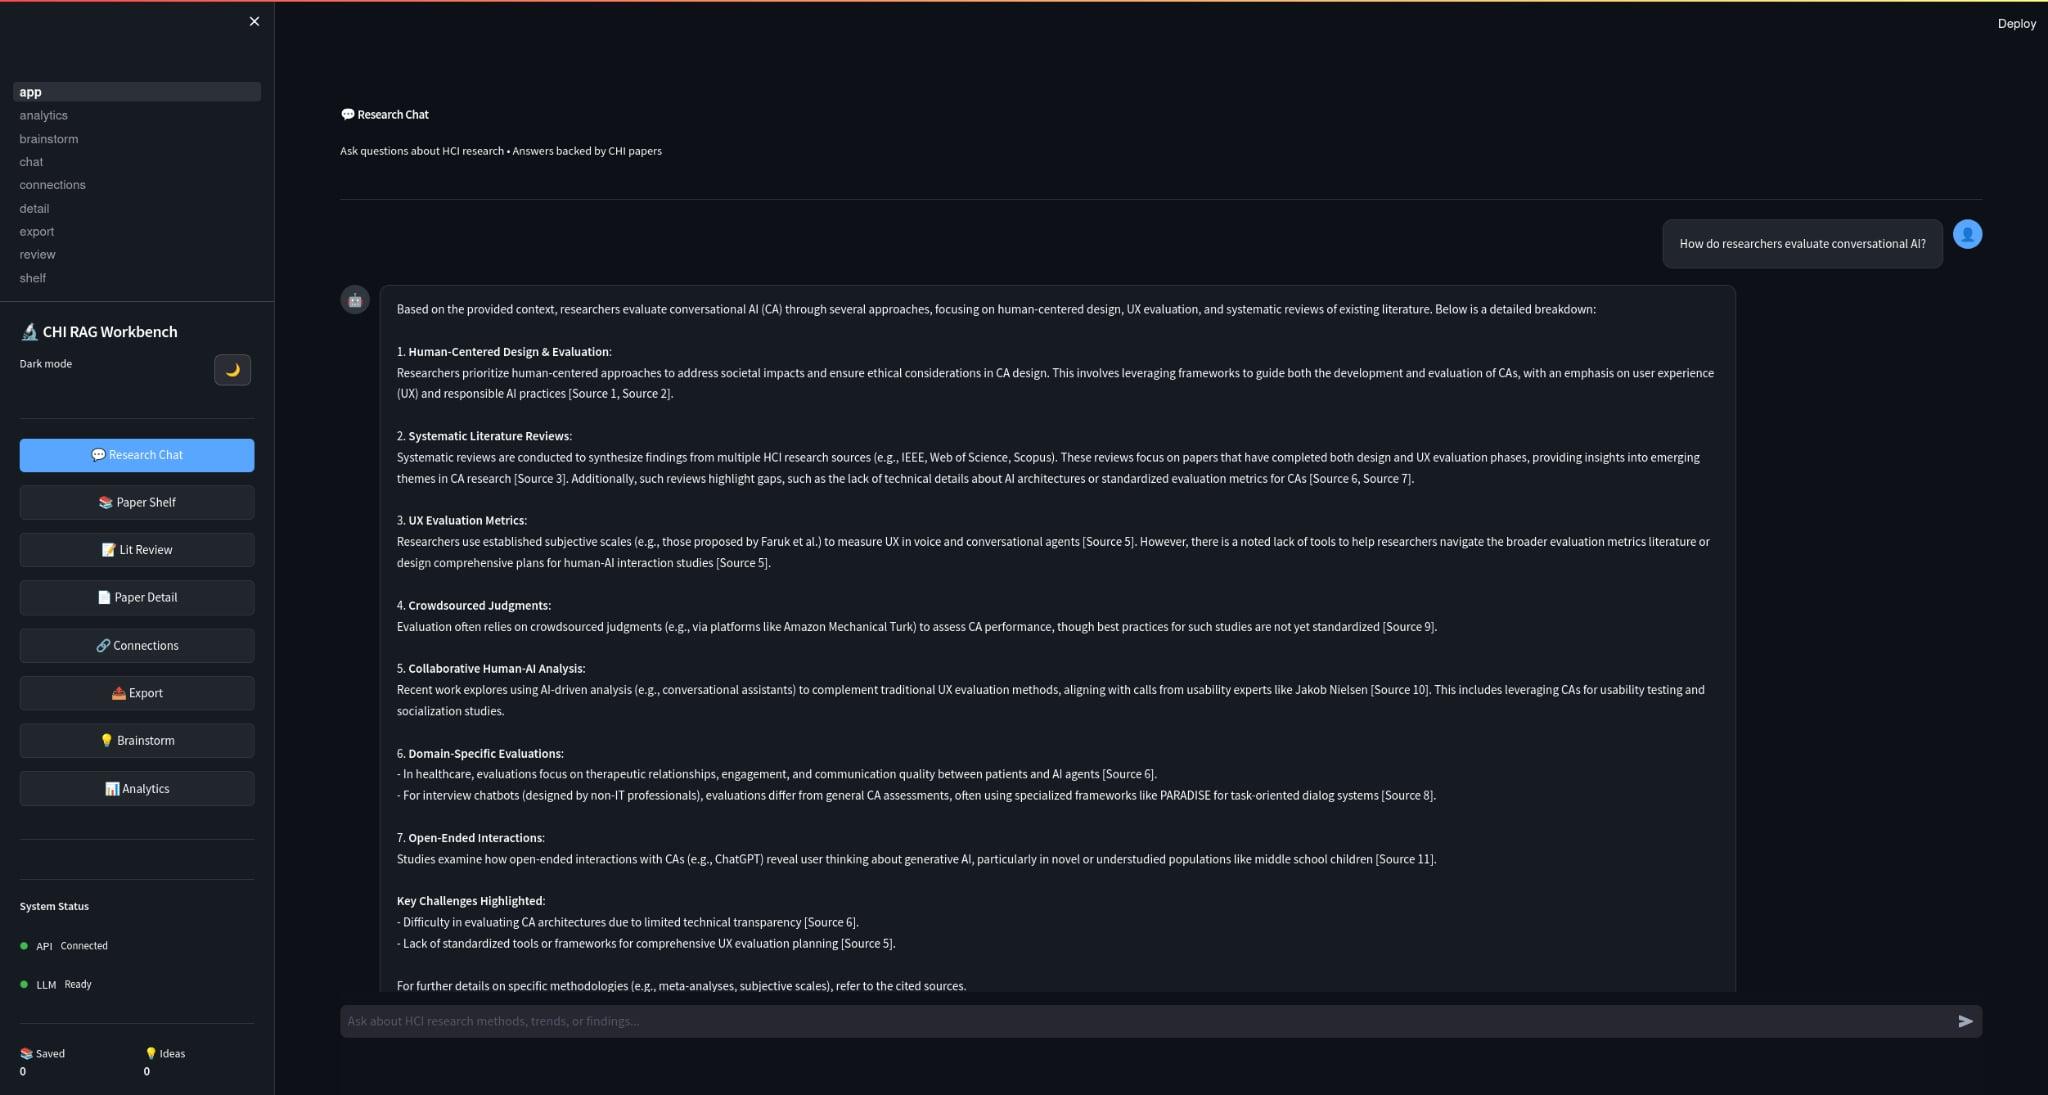The image size is (2048, 1095).
Task: Focus the HCI research question input
Action: 1140,1021
